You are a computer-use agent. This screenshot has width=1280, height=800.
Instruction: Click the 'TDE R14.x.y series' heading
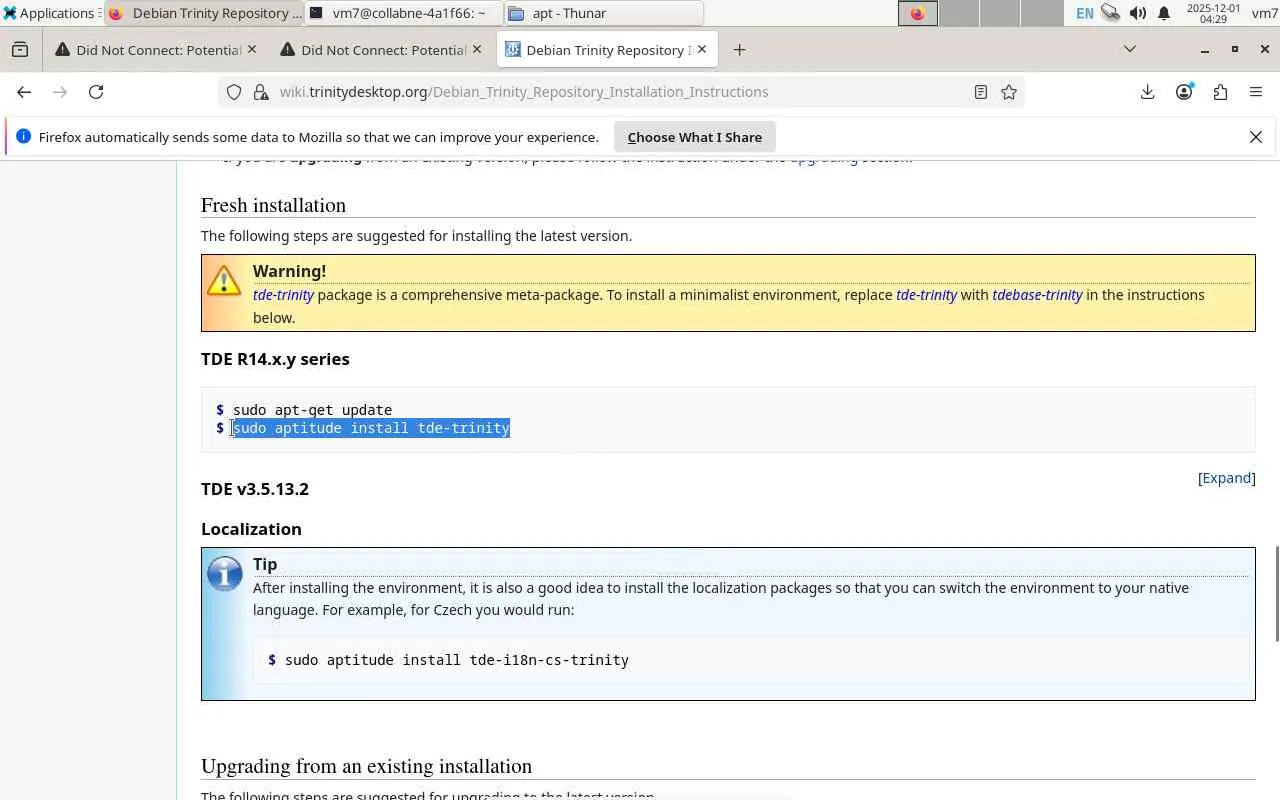tap(275, 359)
